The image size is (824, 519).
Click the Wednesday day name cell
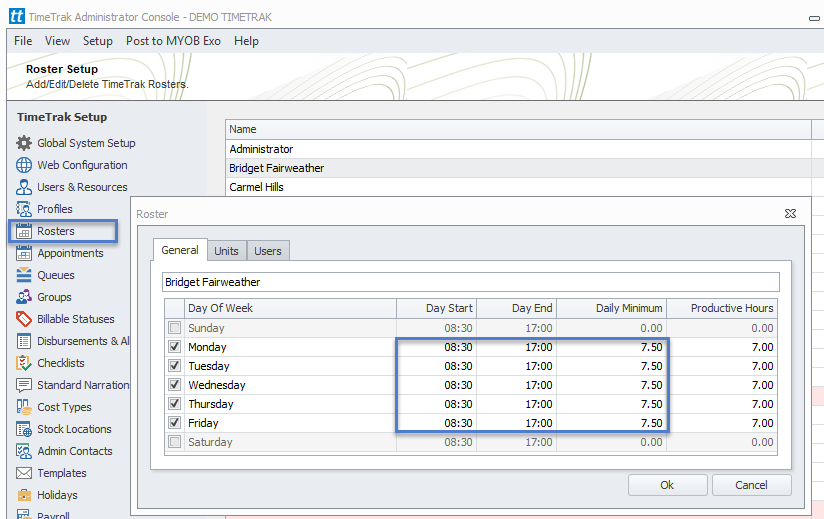290,385
